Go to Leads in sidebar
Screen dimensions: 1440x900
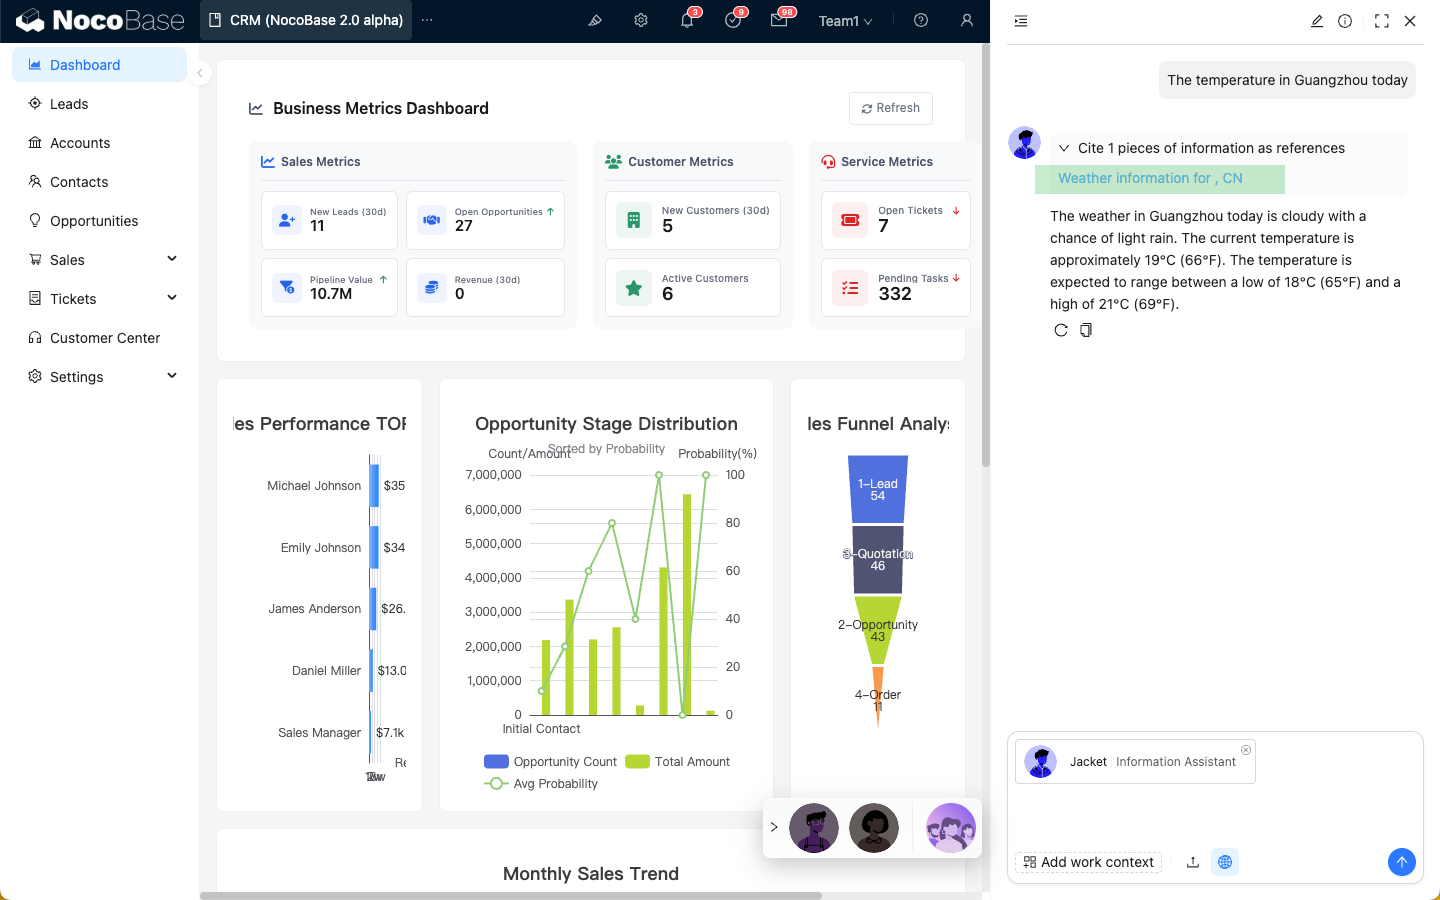(x=69, y=104)
